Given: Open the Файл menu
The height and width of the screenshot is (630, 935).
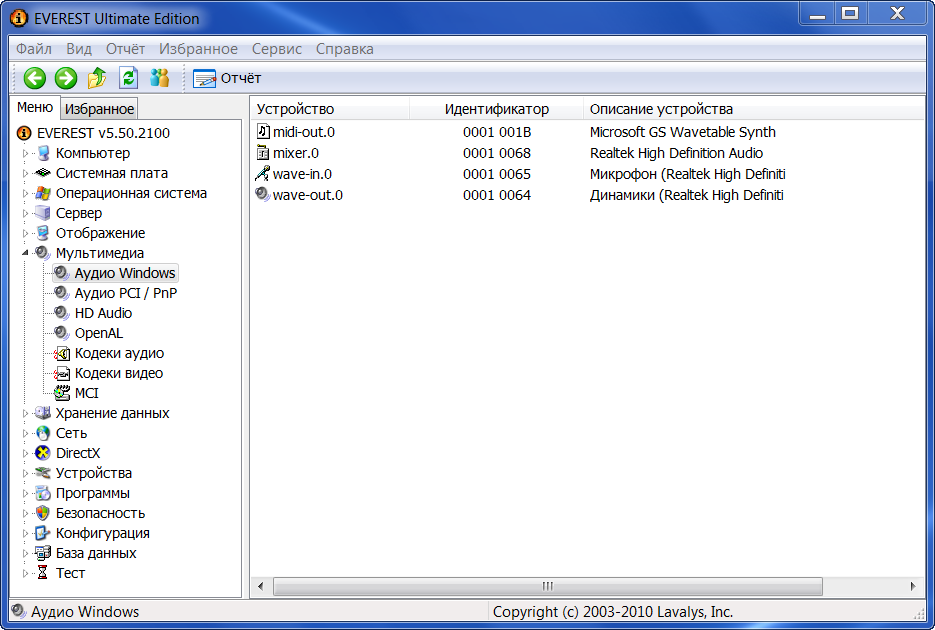Looking at the screenshot, I should pos(34,49).
